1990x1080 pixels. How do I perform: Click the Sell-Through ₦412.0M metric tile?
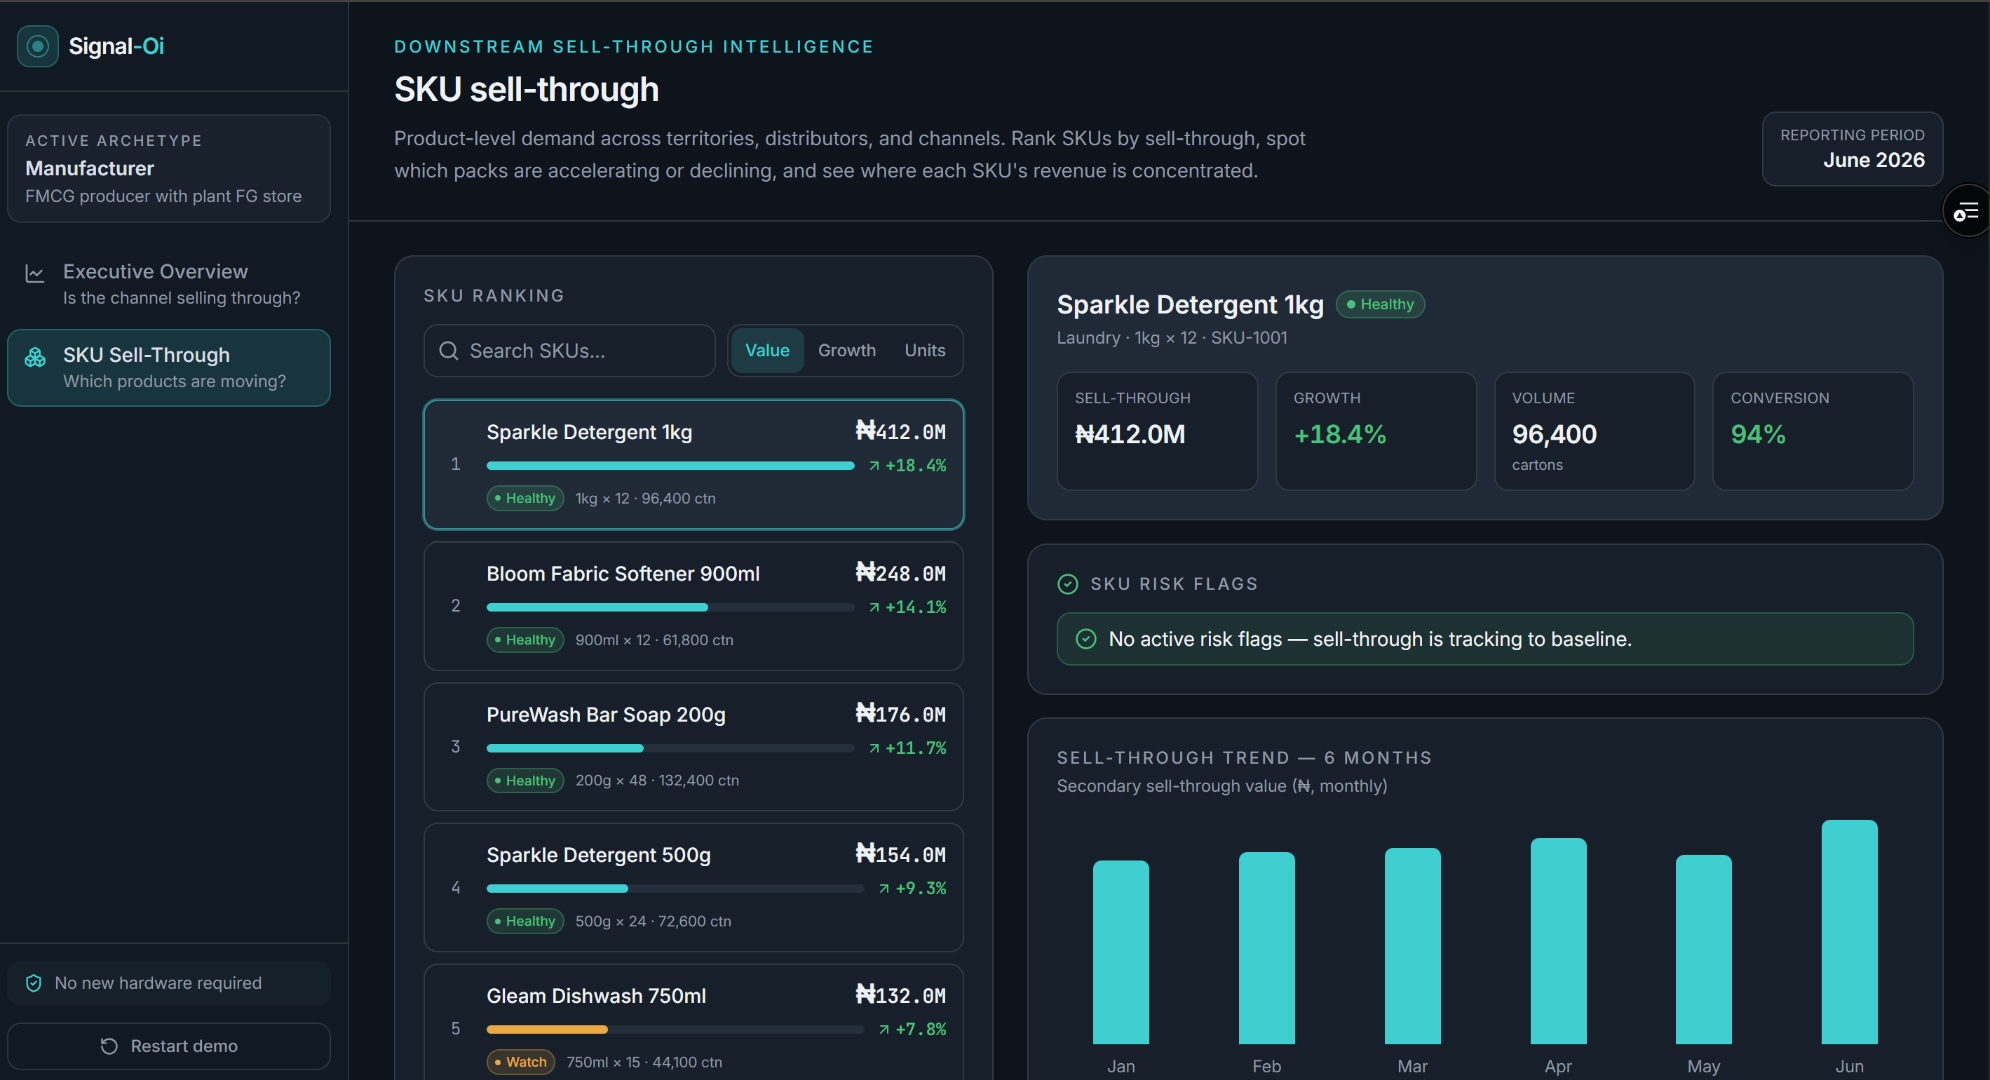click(1157, 431)
